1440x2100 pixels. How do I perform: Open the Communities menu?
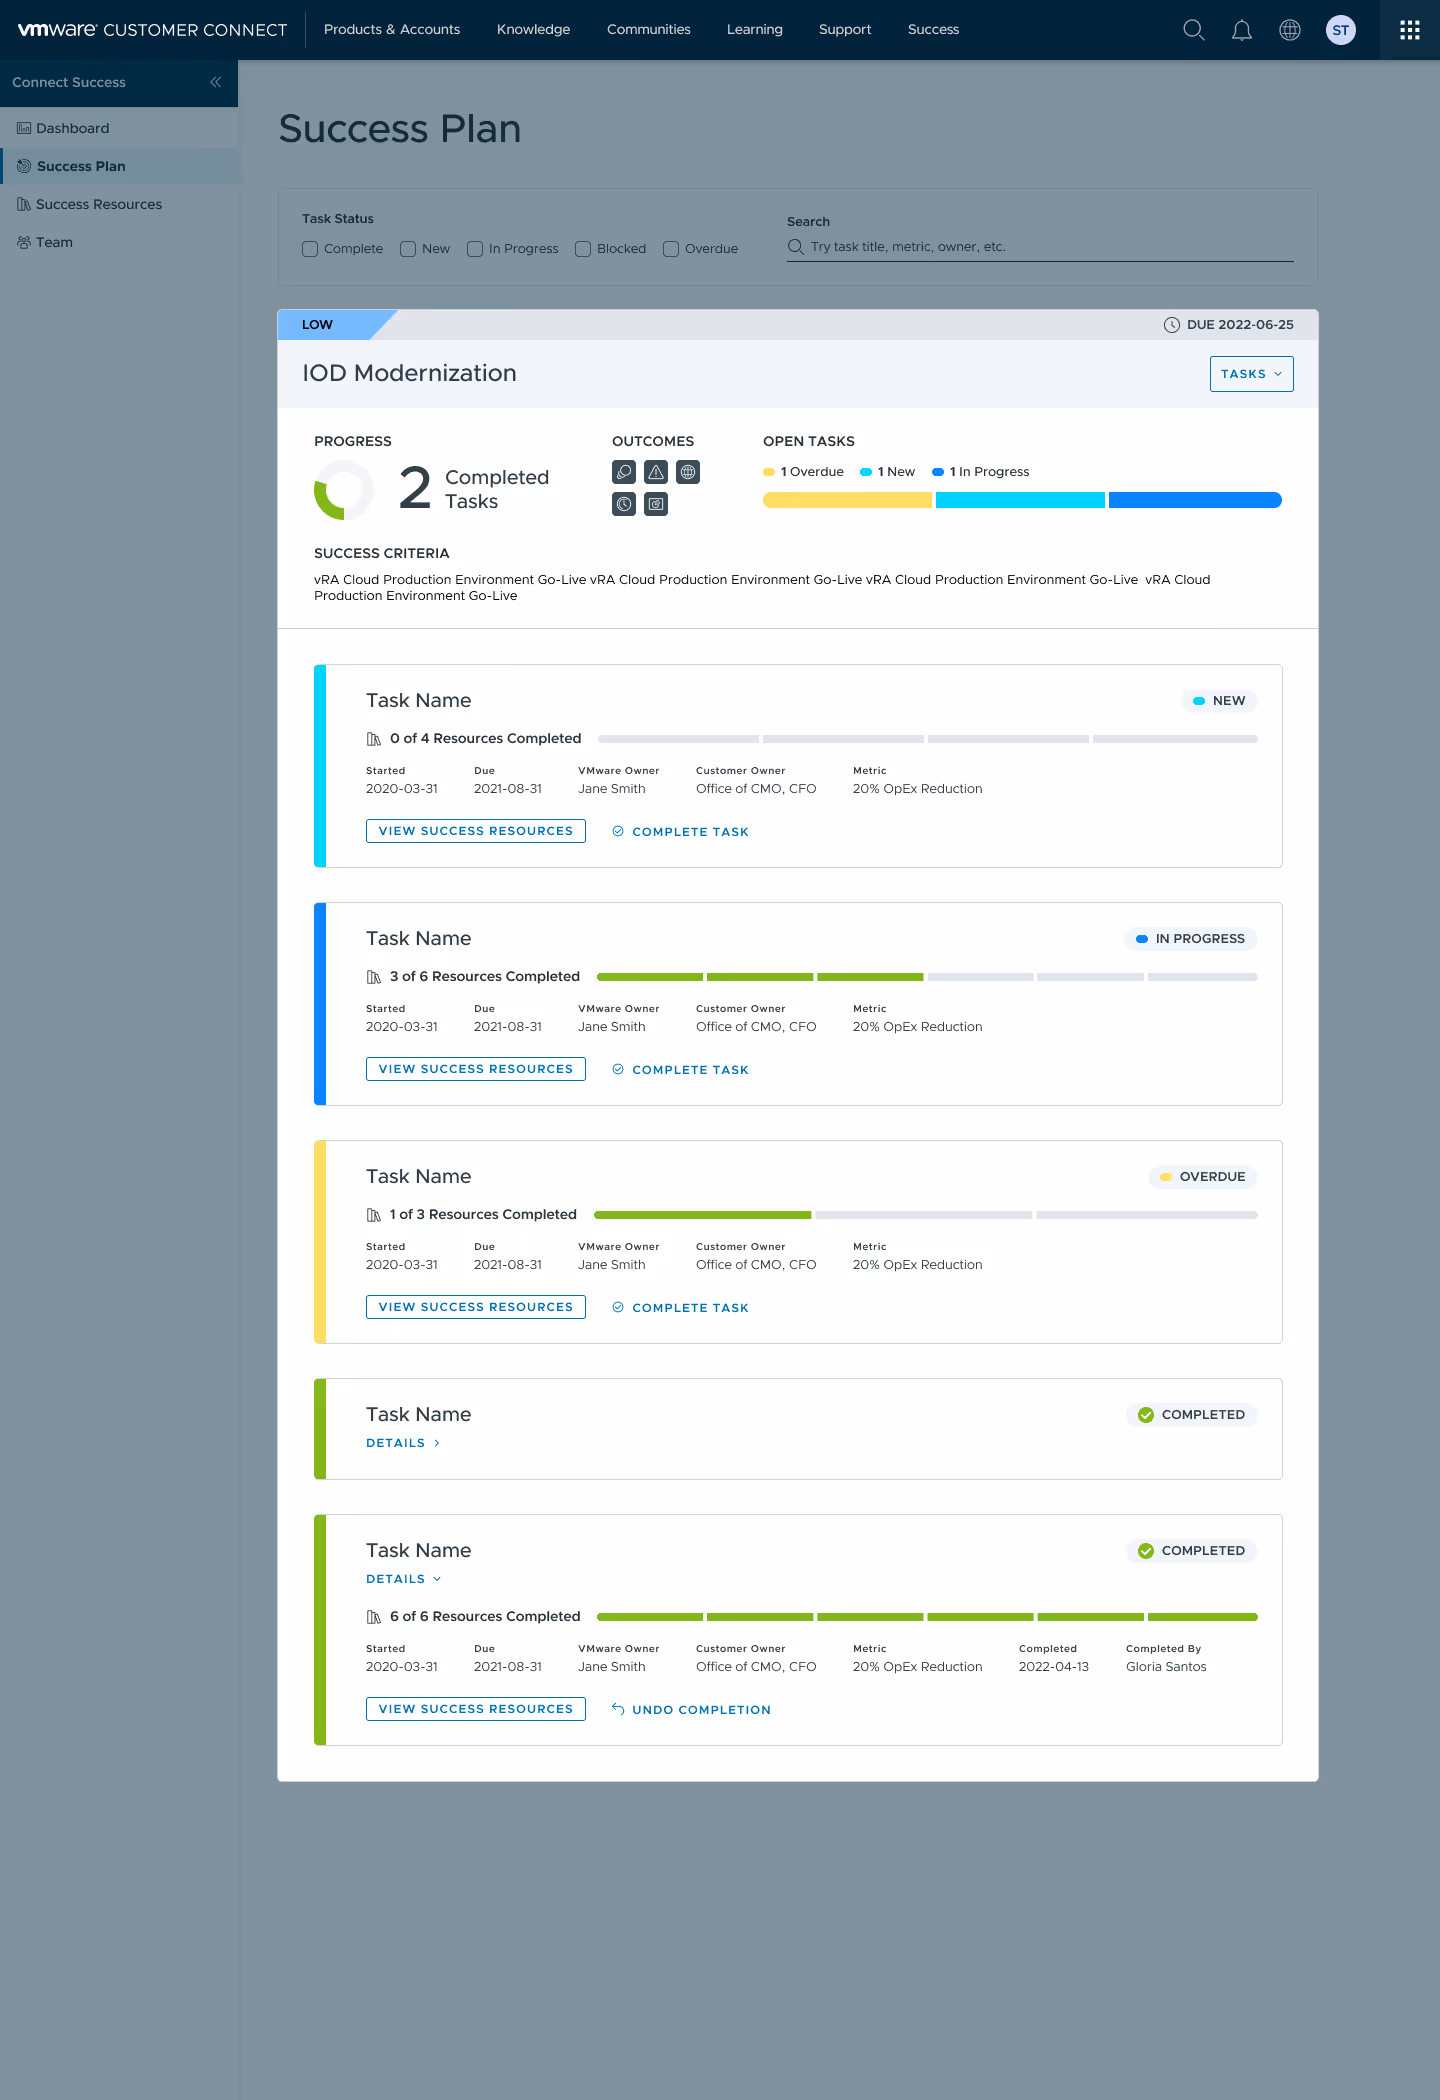pos(648,30)
